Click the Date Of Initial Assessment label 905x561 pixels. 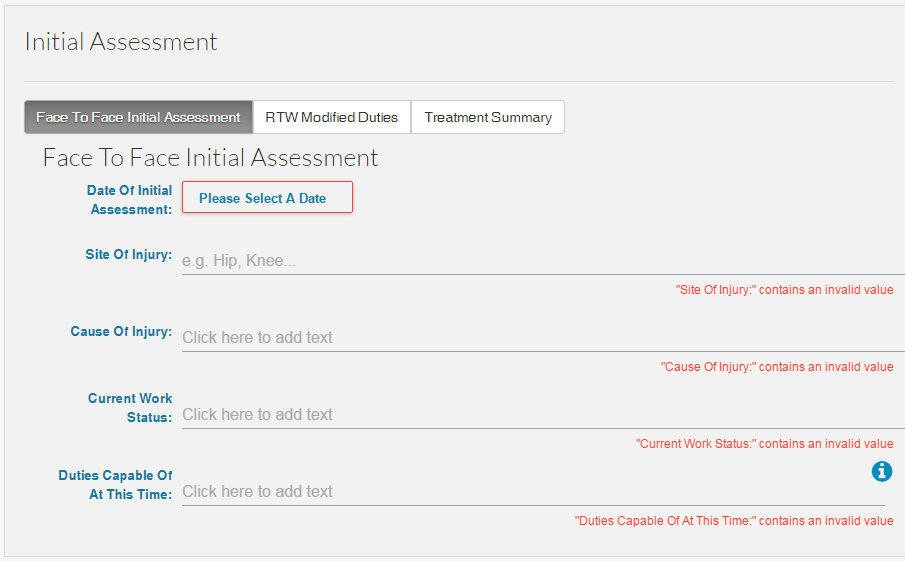click(130, 200)
